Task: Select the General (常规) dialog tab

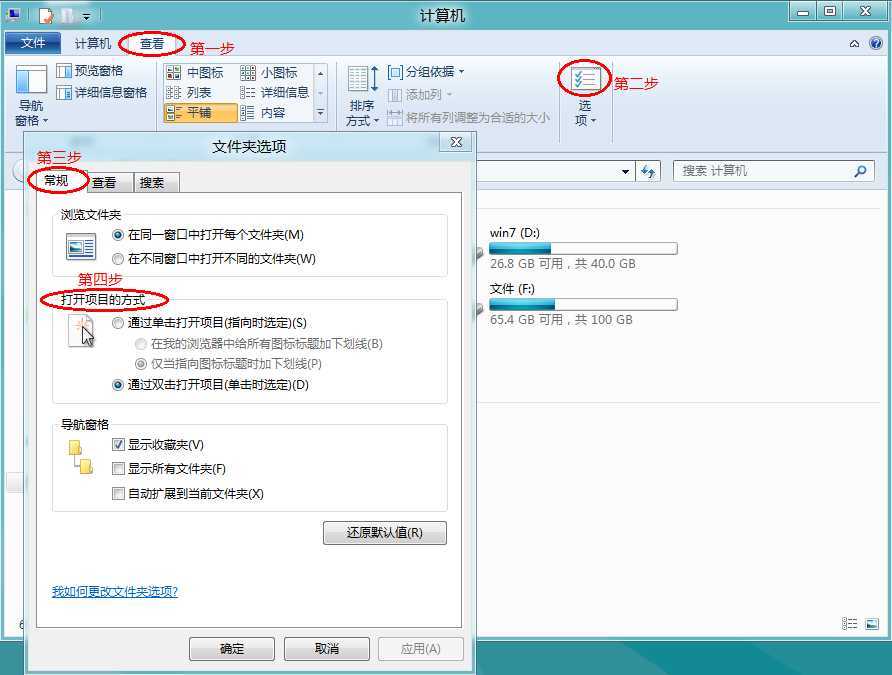Action: coord(56,181)
